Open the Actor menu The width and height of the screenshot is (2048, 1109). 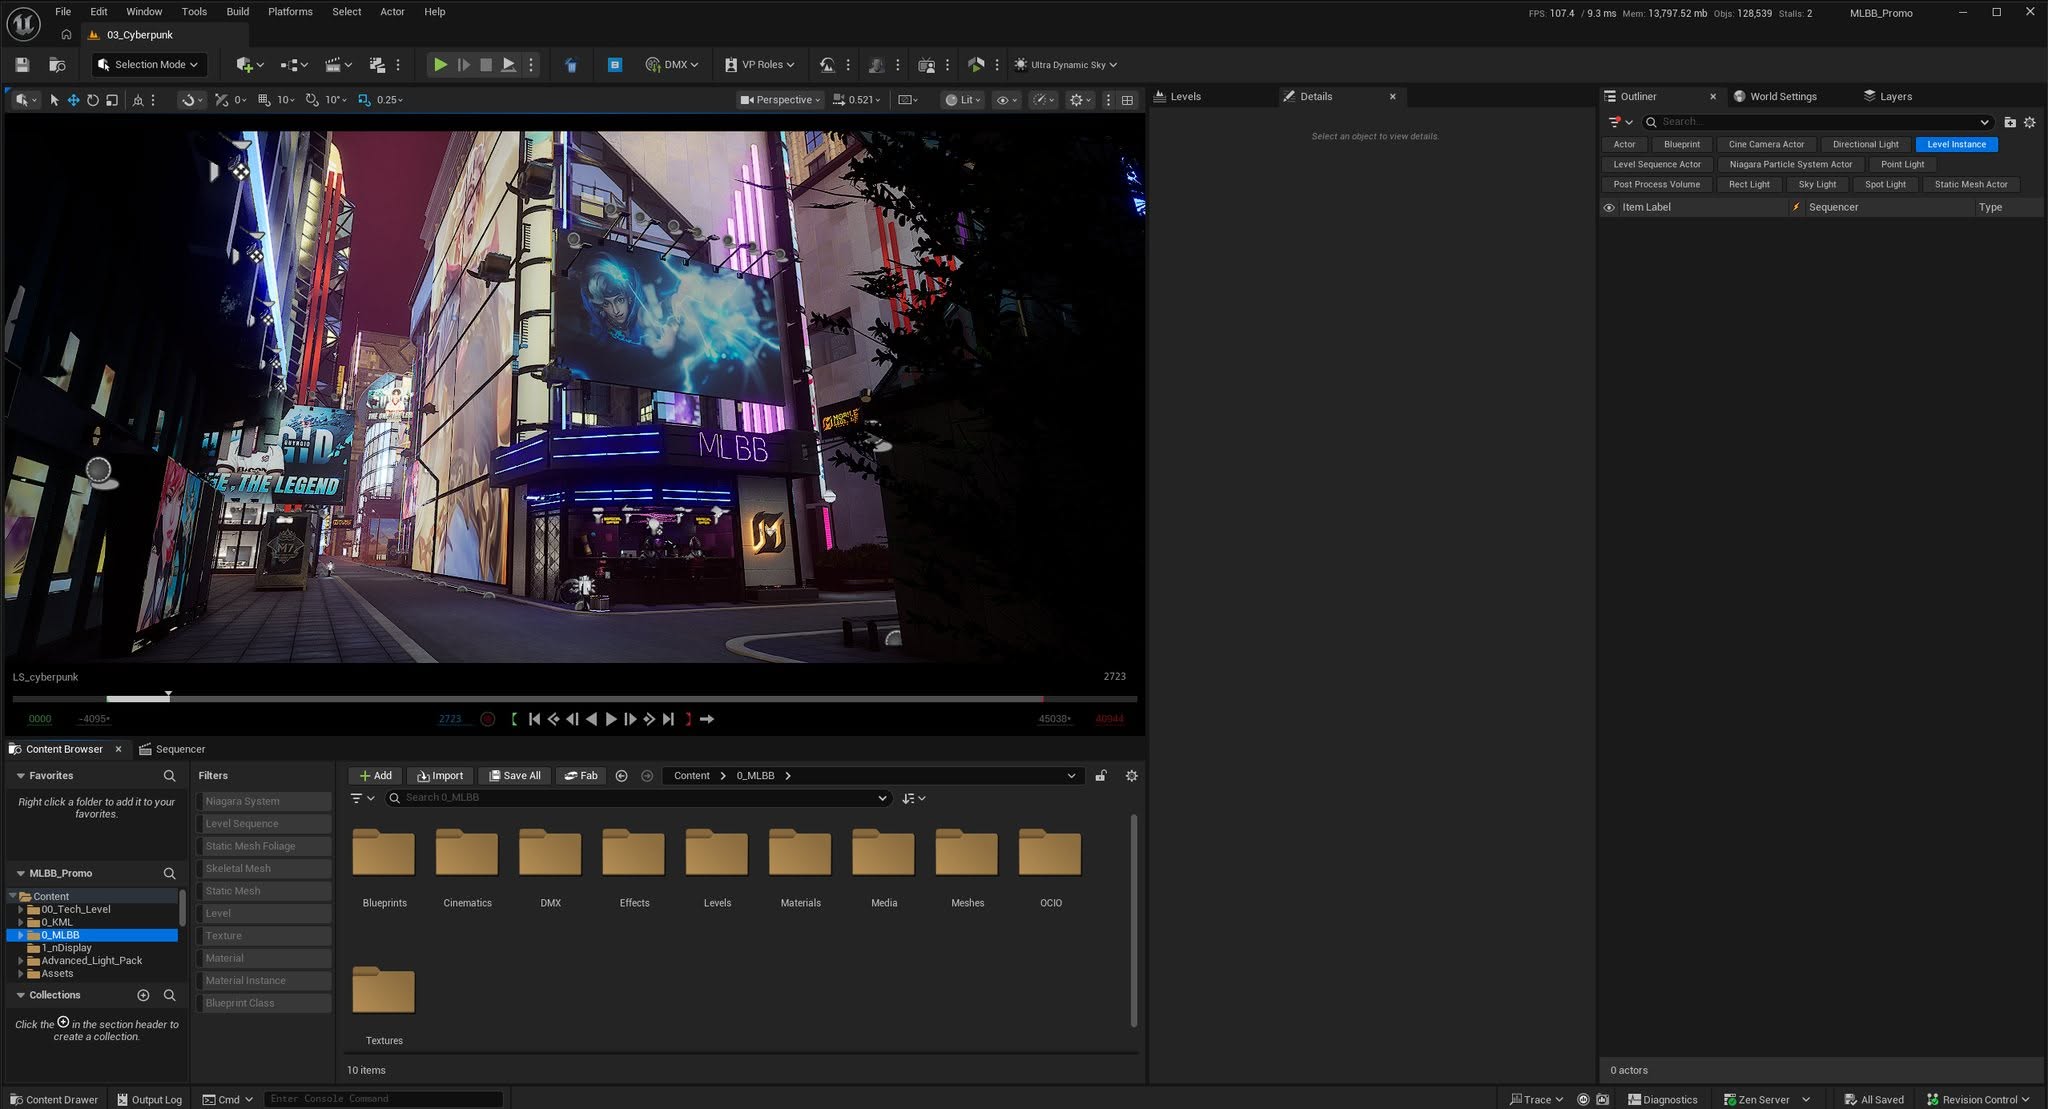pyautogui.click(x=392, y=12)
